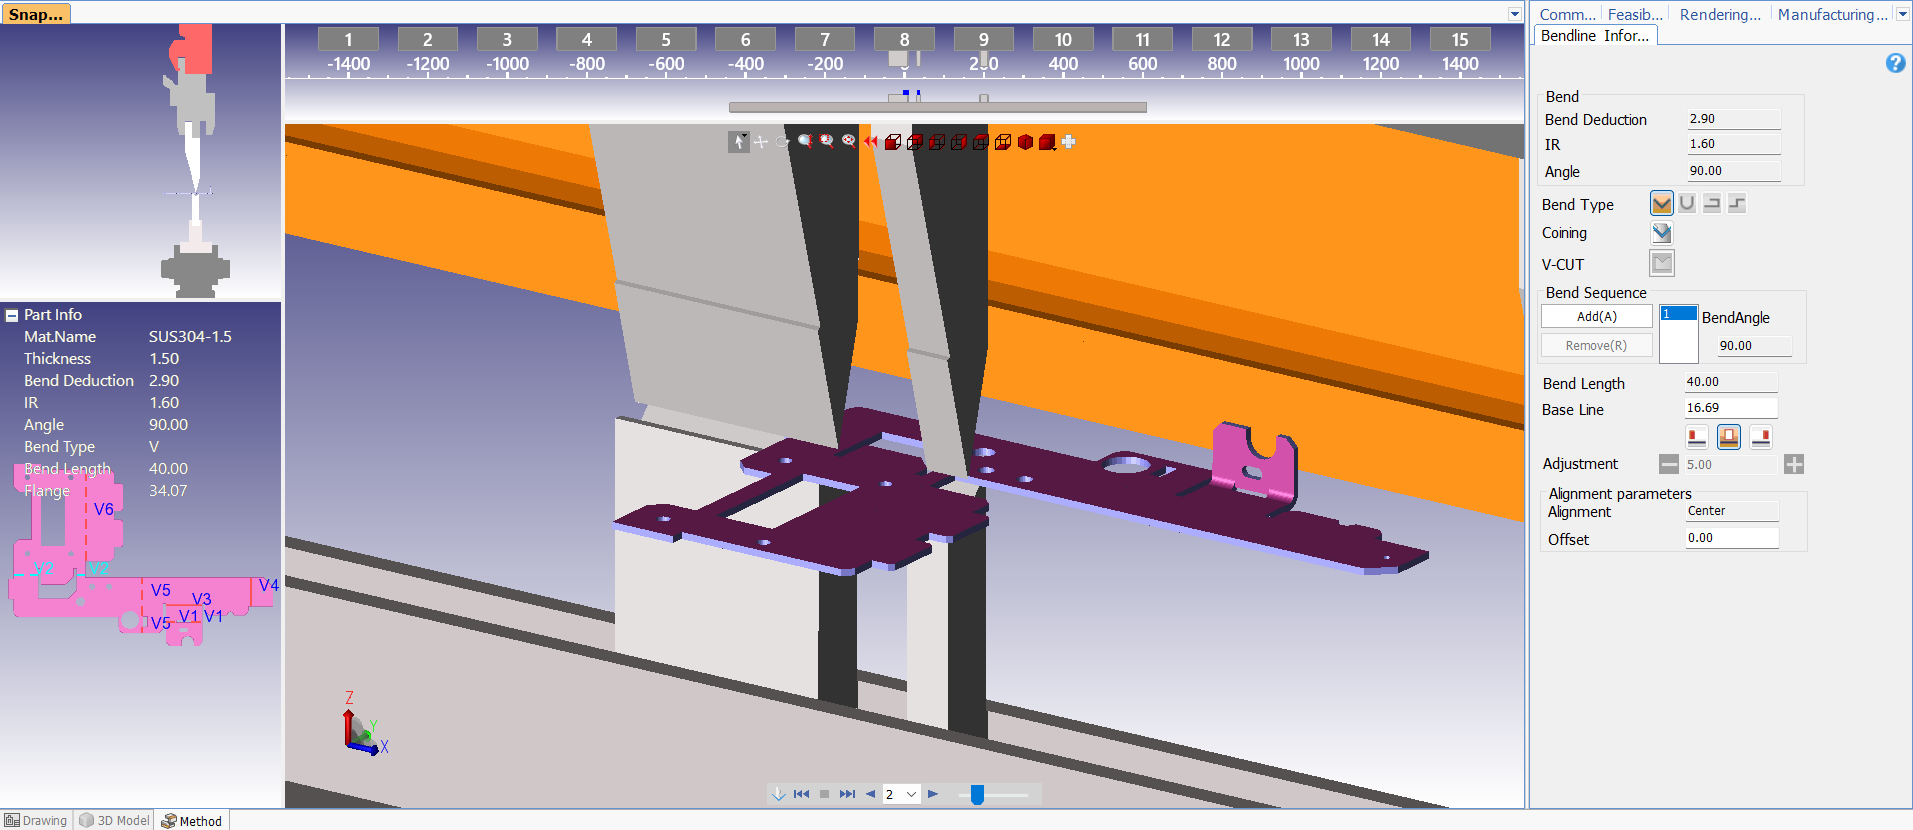The image size is (1913, 830).
Task: Switch to the 3D Model tab
Action: (x=114, y=821)
